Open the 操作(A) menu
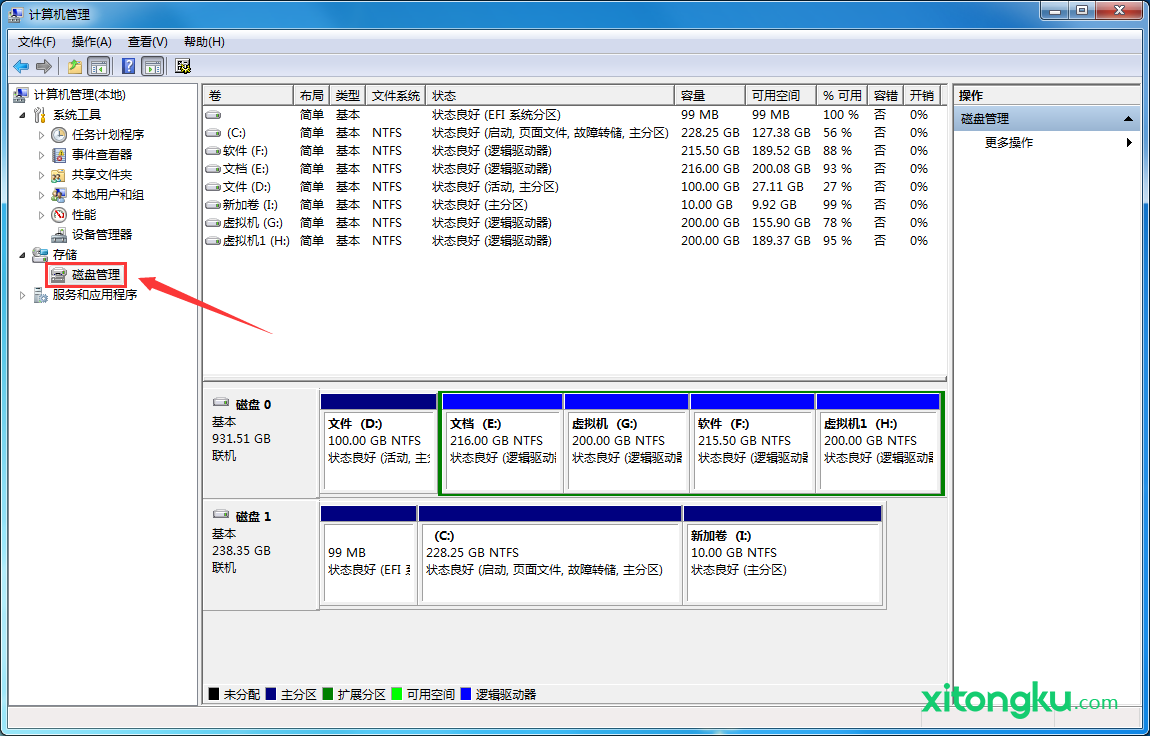The width and height of the screenshot is (1150, 736). 91,41
